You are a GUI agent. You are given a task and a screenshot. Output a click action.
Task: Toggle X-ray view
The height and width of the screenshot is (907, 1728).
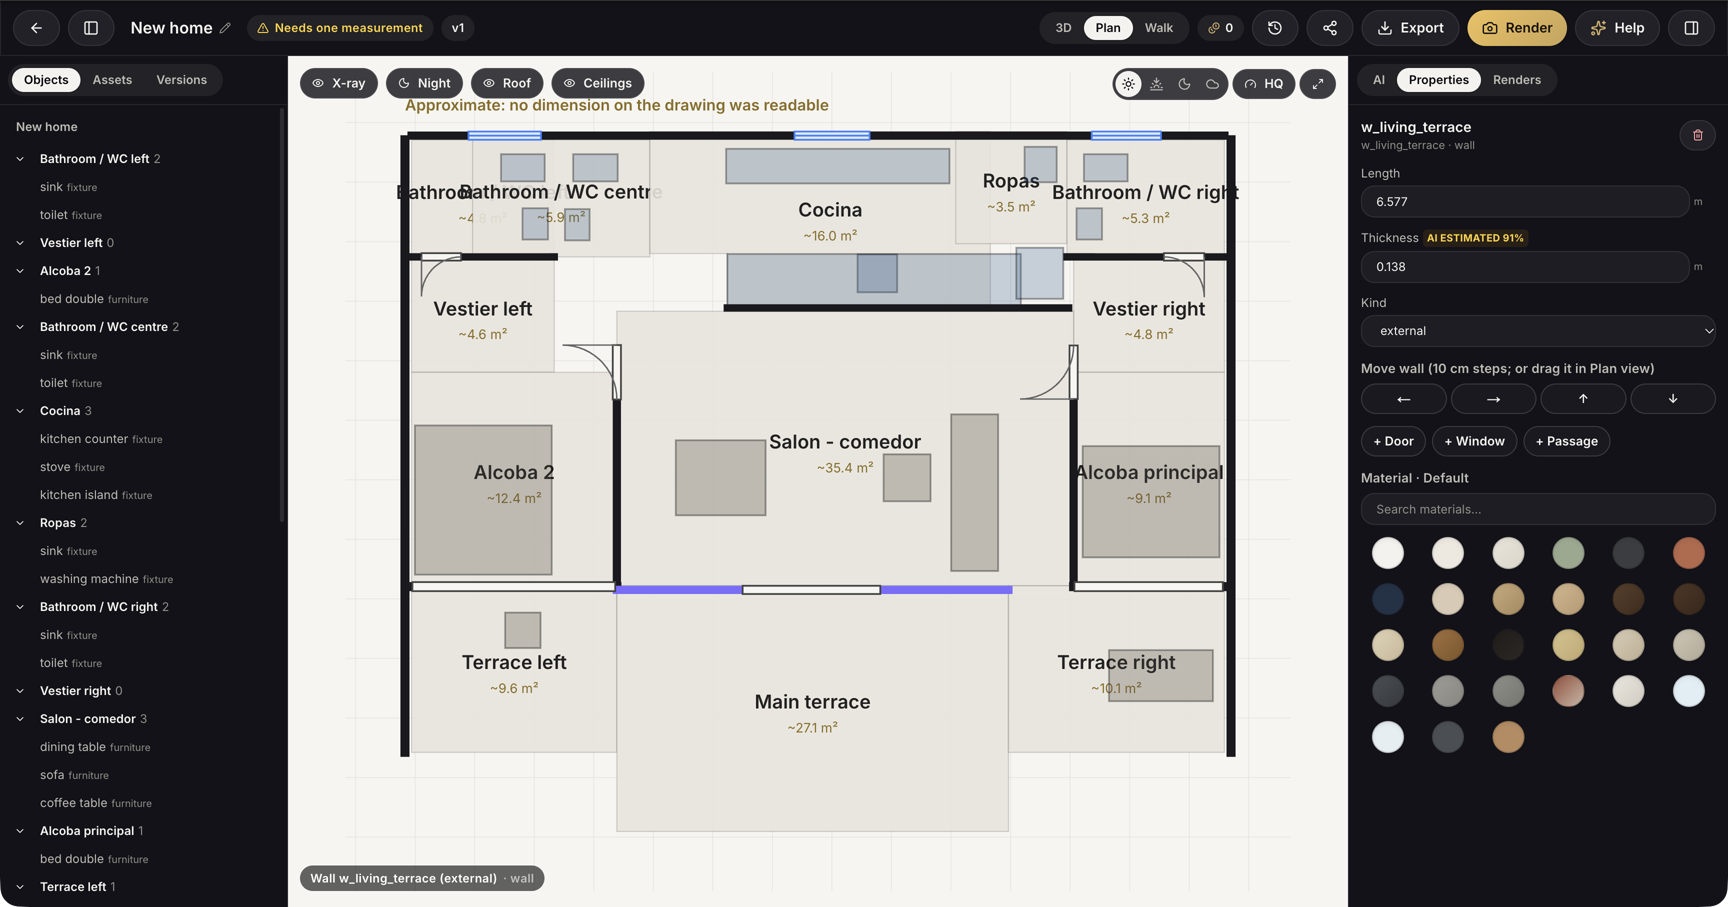[x=339, y=83]
